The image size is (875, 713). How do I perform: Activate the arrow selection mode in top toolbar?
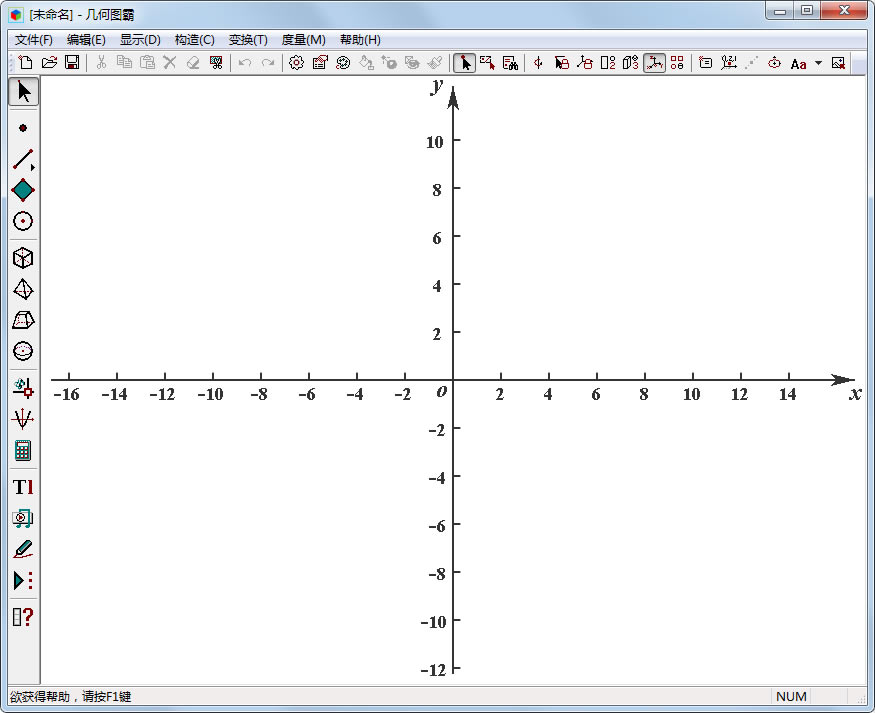[464, 63]
